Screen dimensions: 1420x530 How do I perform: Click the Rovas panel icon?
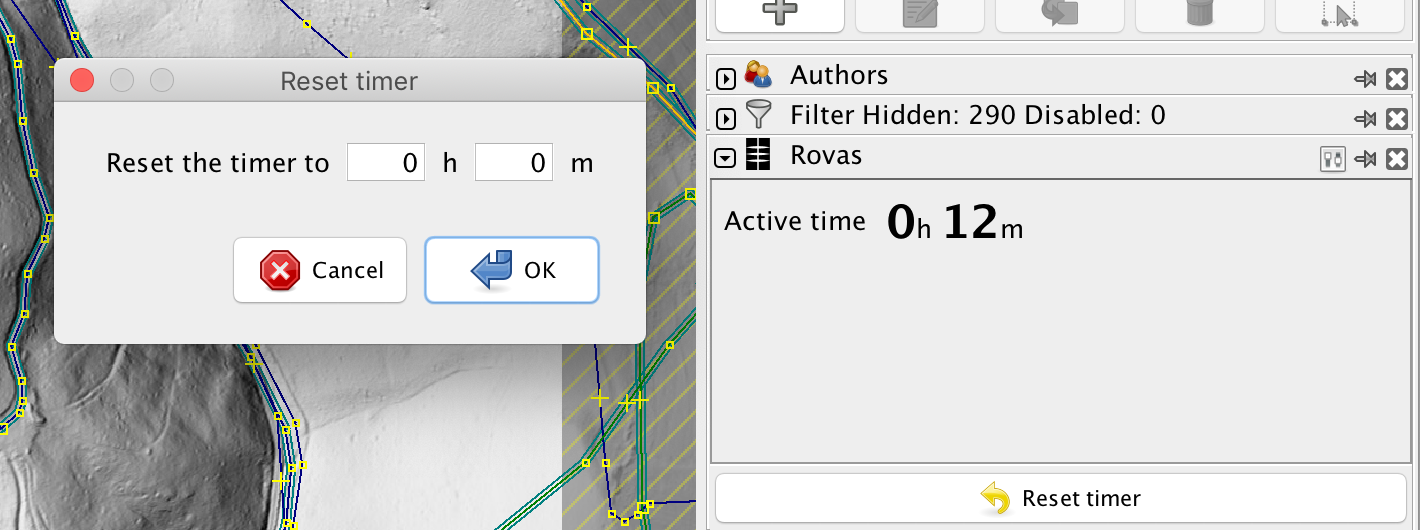click(x=759, y=155)
